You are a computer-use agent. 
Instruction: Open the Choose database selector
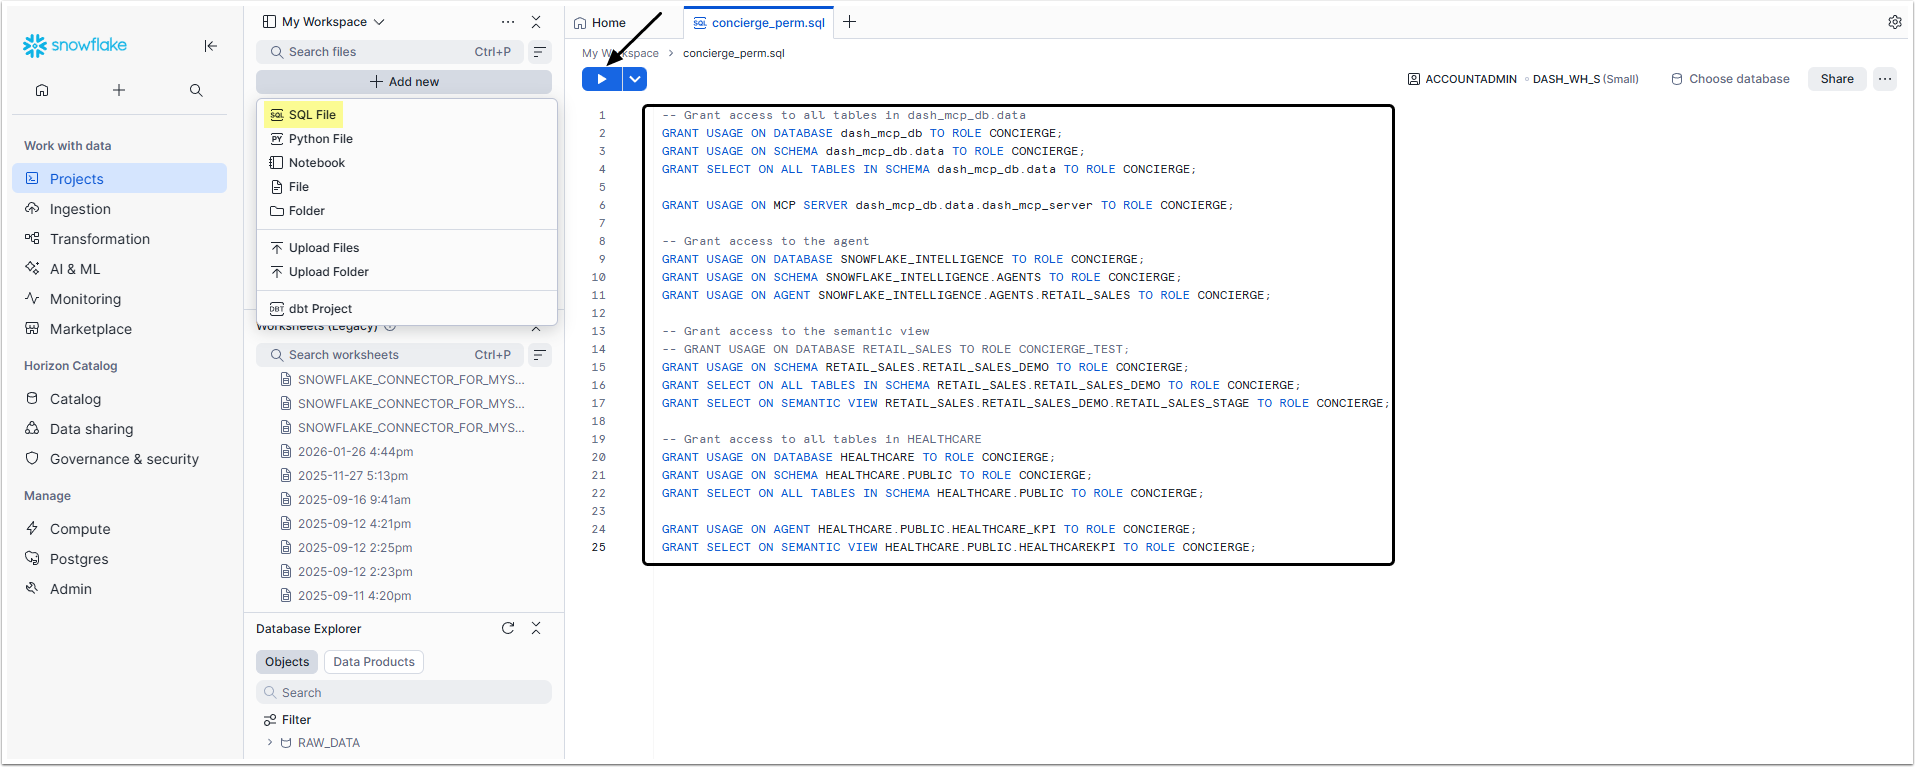pyautogui.click(x=1730, y=79)
